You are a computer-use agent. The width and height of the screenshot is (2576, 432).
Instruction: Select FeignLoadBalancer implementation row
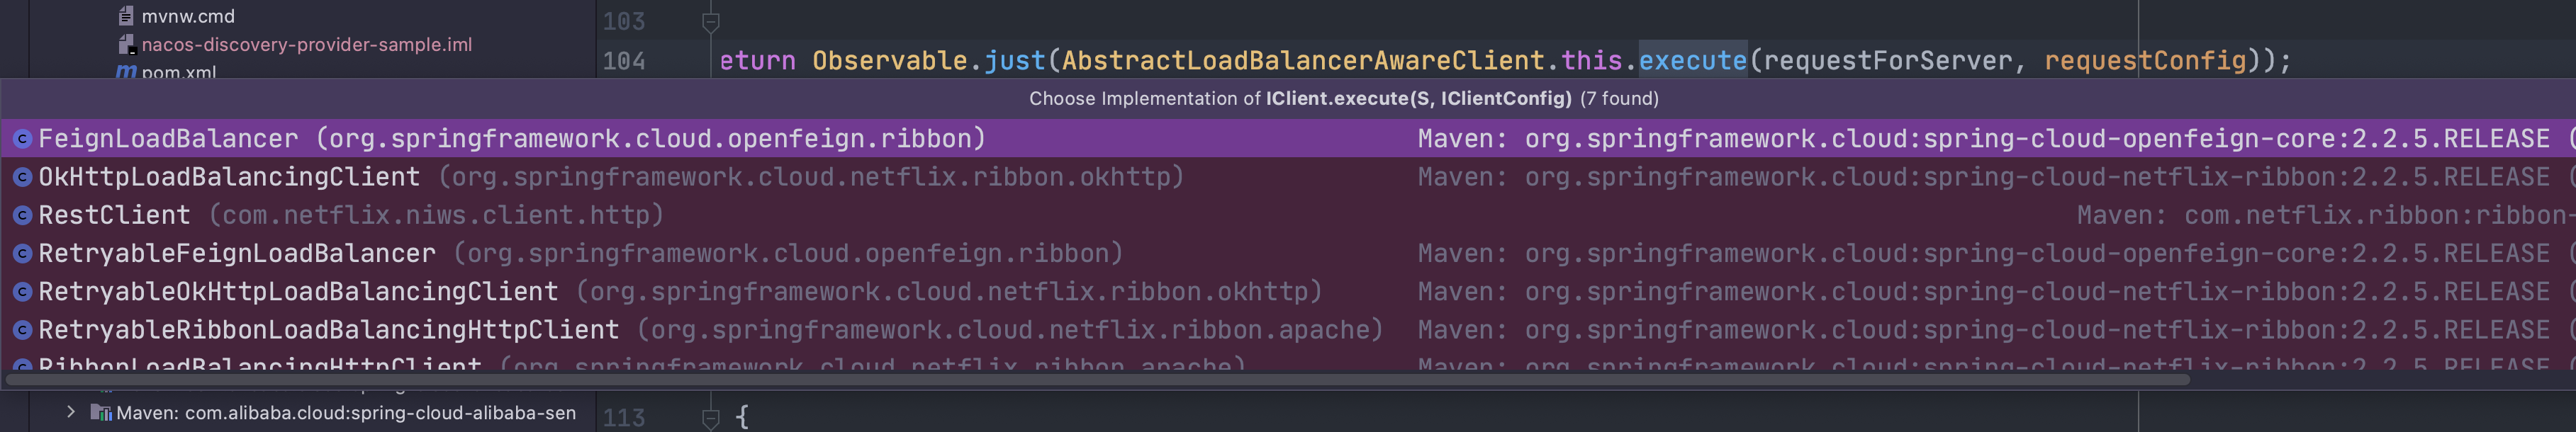coord(1288,138)
